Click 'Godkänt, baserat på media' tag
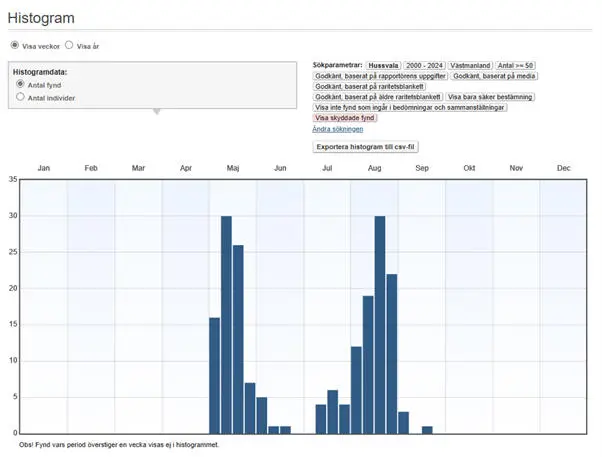Image resolution: width=602 pixels, height=457 pixels. [x=493, y=75]
